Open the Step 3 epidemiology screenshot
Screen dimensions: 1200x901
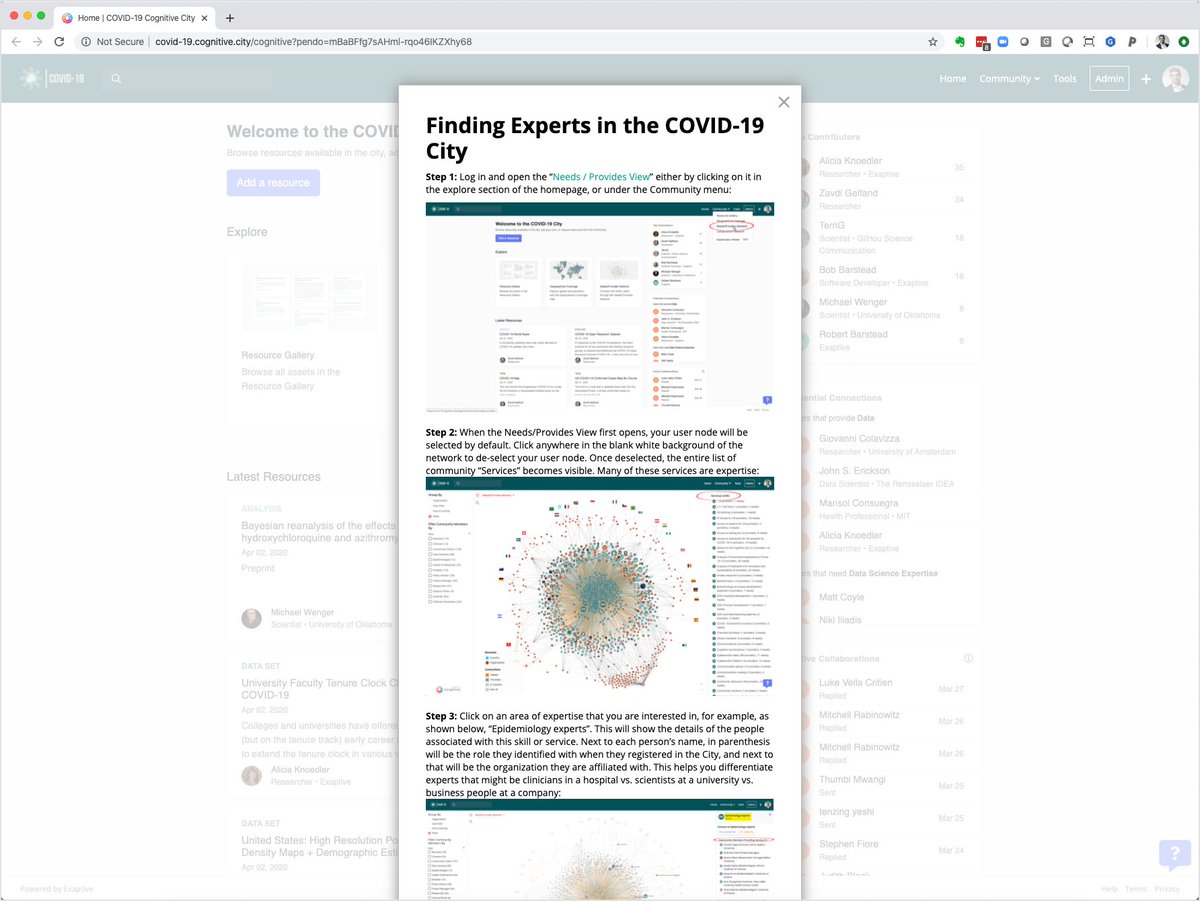pos(600,849)
